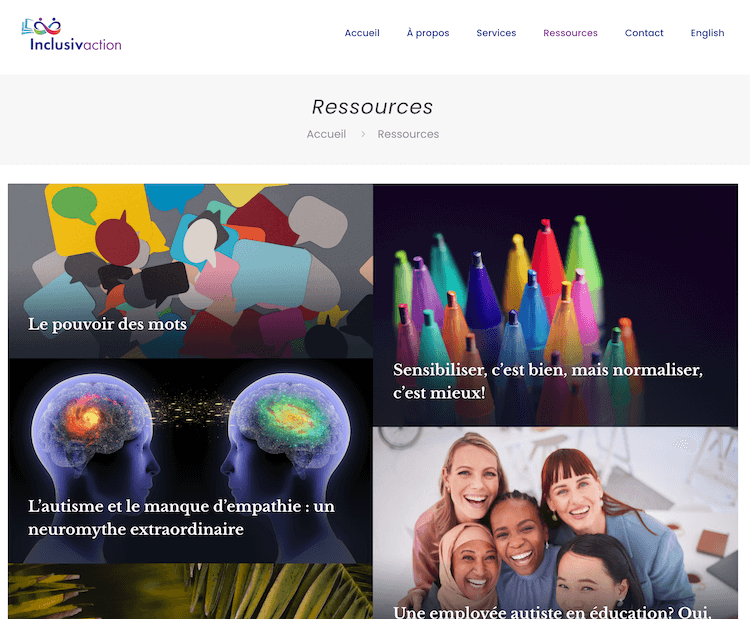Click the Ressources breadcrumb item

tap(408, 134)
